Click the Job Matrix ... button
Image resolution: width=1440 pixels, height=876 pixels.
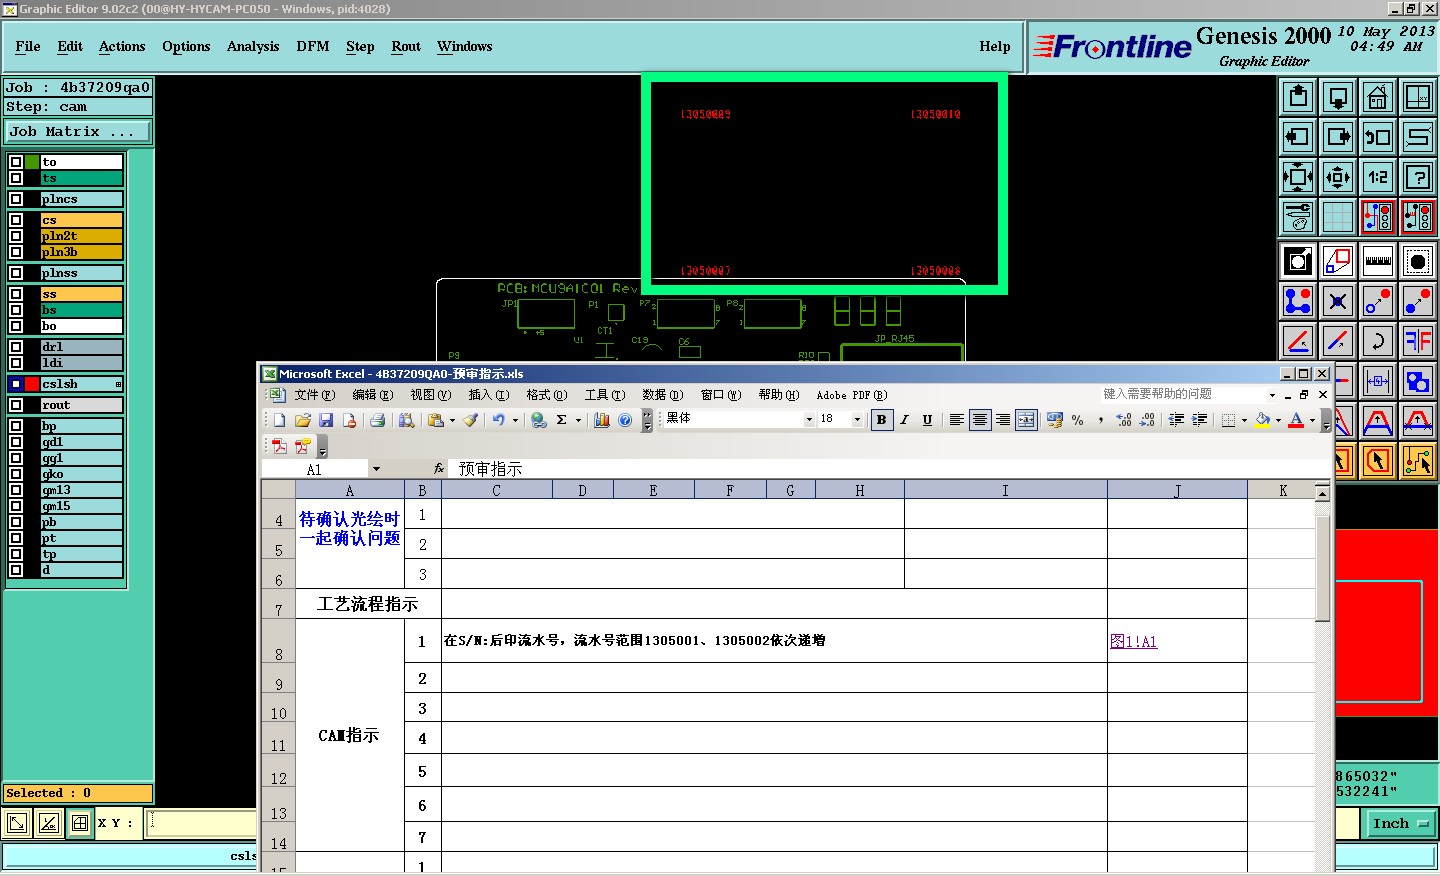78,132
